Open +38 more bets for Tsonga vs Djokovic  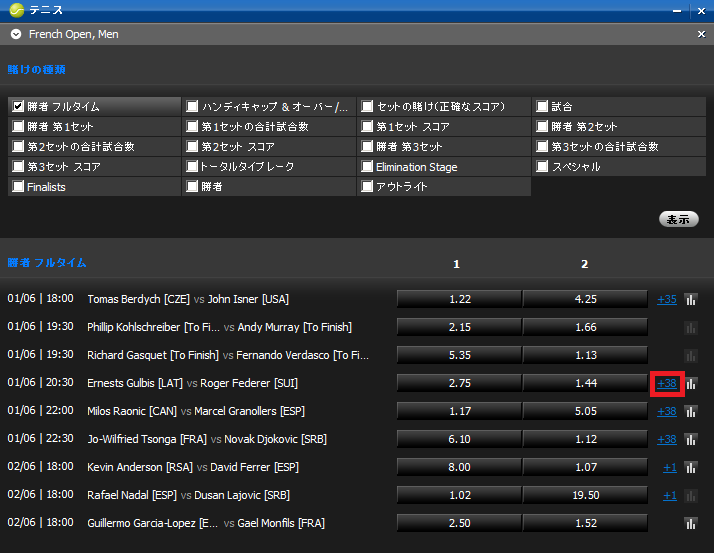point(667,440)
